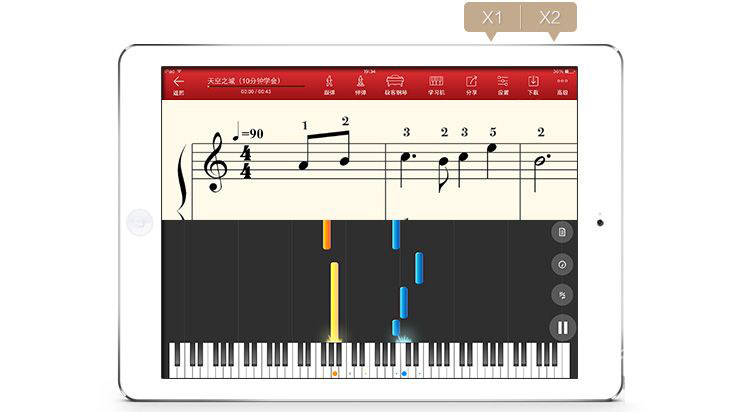The height and width of the screenshot is (412, 750).
Task: Toggle the sheet document round button
Action: click(562, 232)
